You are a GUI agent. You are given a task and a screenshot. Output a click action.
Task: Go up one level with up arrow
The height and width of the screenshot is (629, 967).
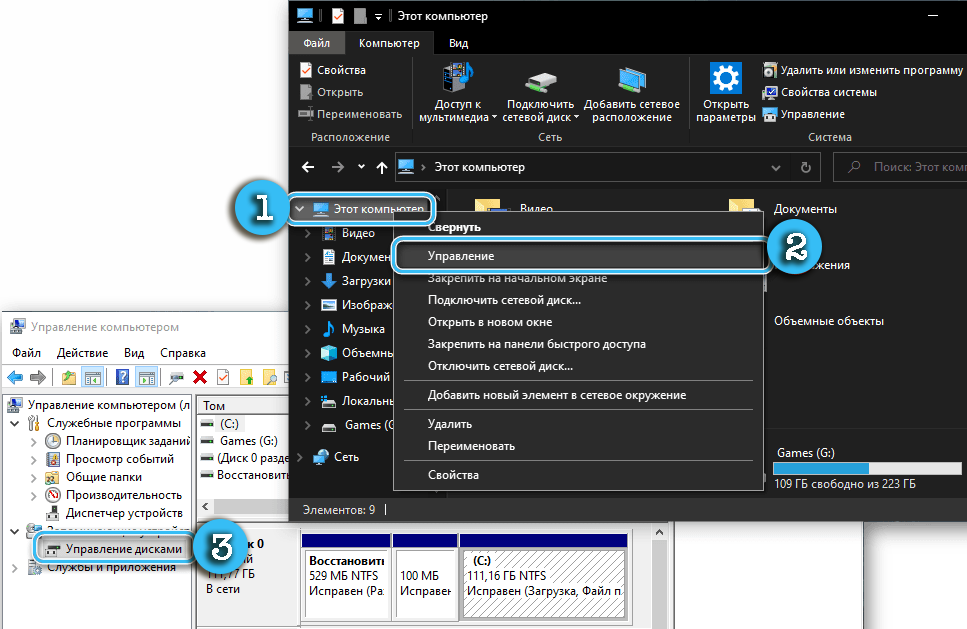tap(382, 167)
